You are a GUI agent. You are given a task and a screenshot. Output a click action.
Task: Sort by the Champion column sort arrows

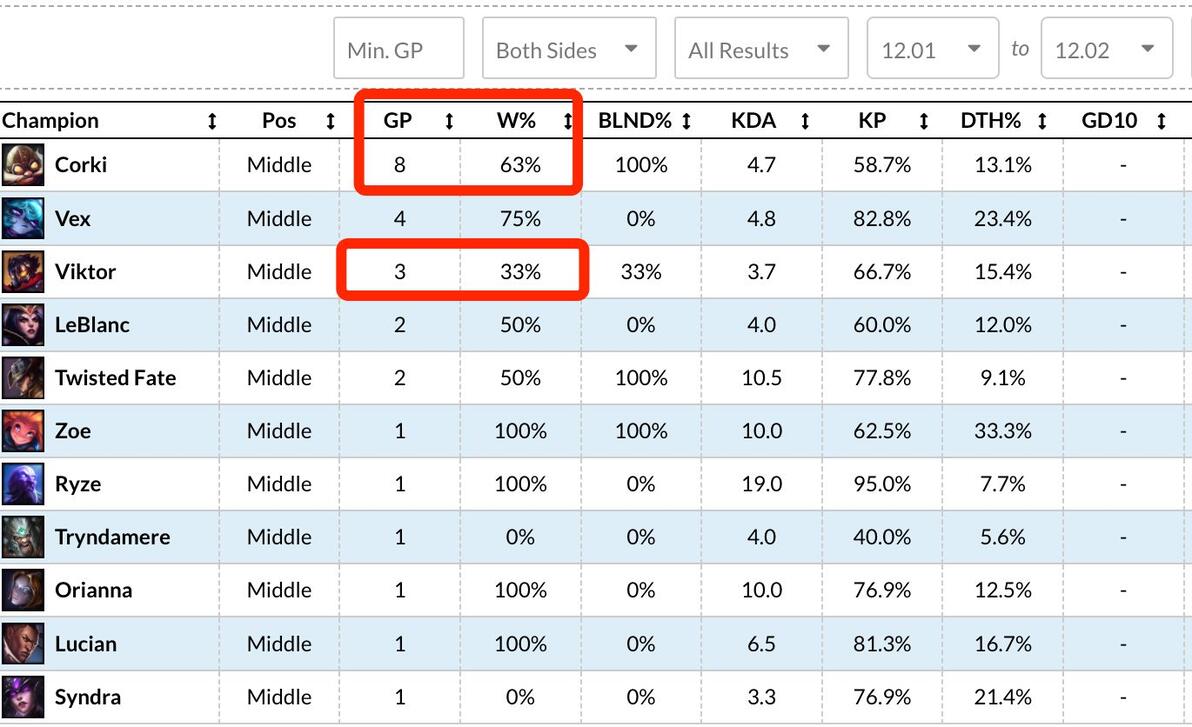tap(212, 121)
